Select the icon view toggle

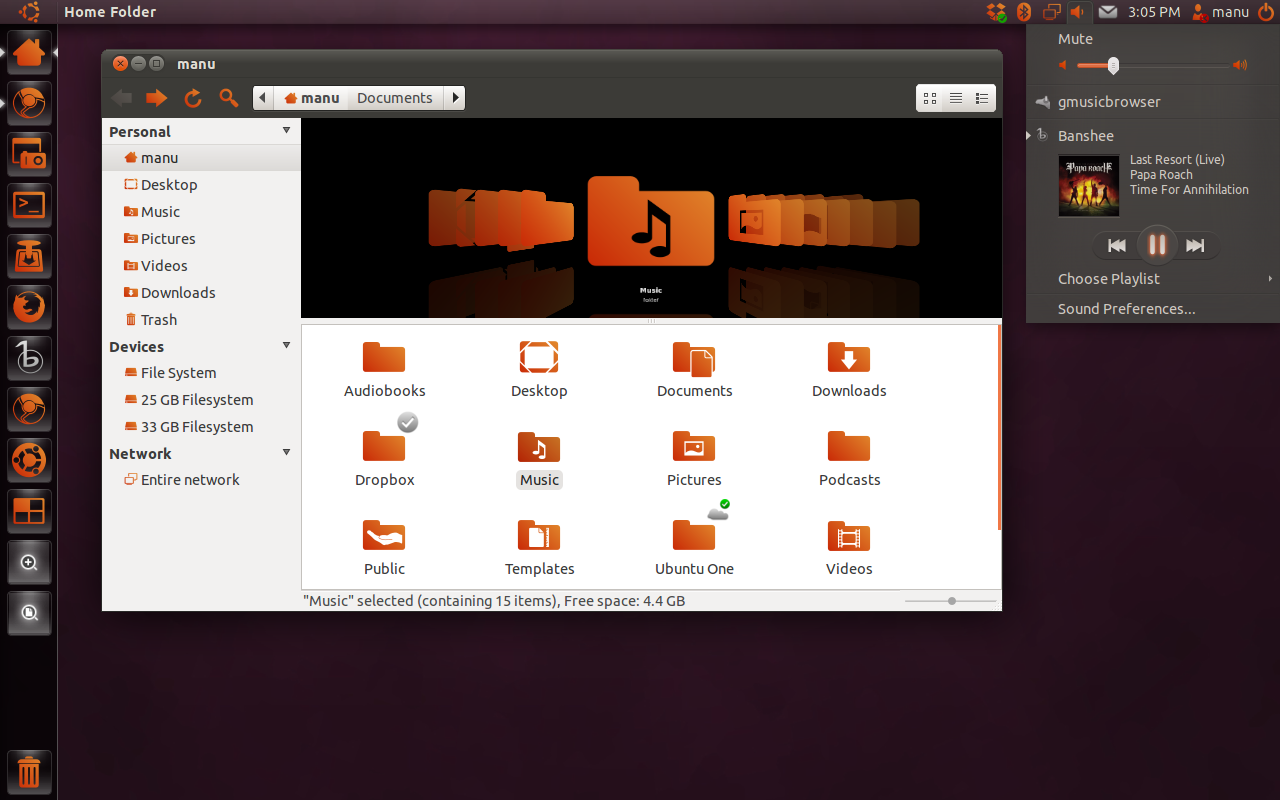[x=929, y=98]
